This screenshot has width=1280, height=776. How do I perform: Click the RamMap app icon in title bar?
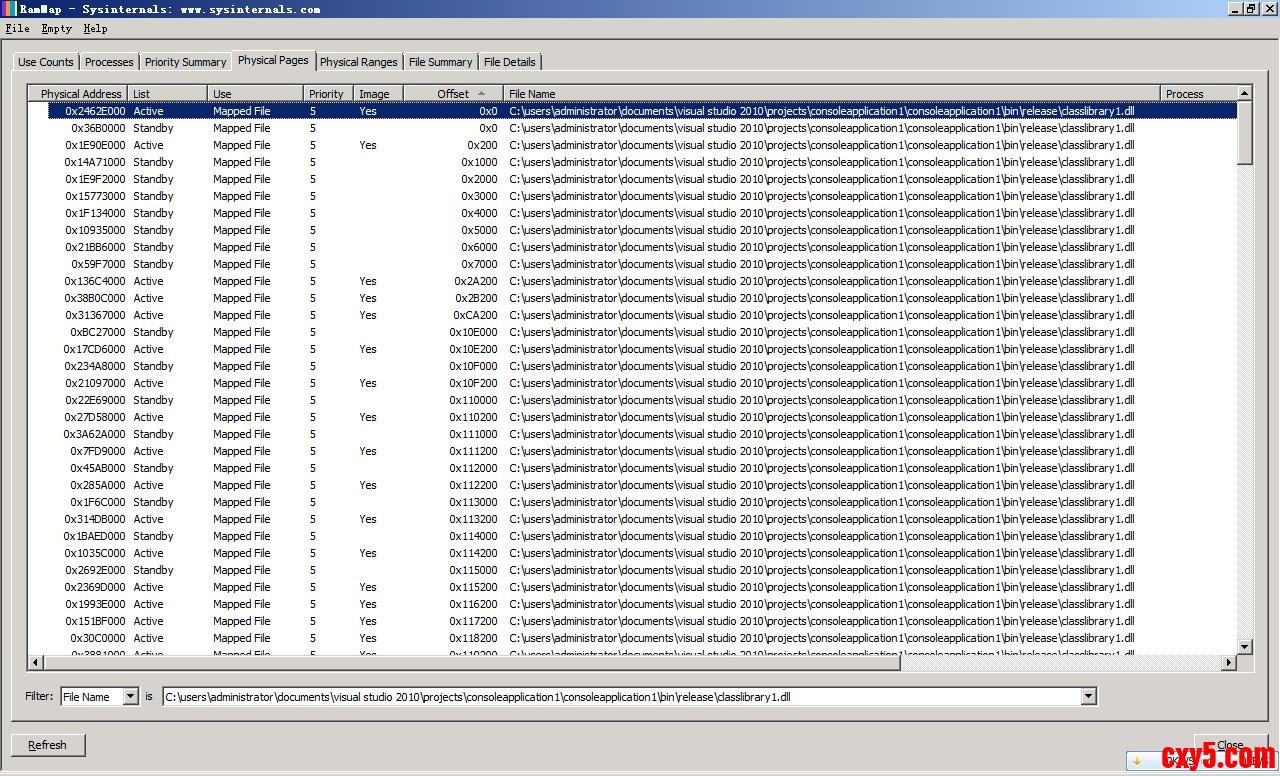(9, 9)
